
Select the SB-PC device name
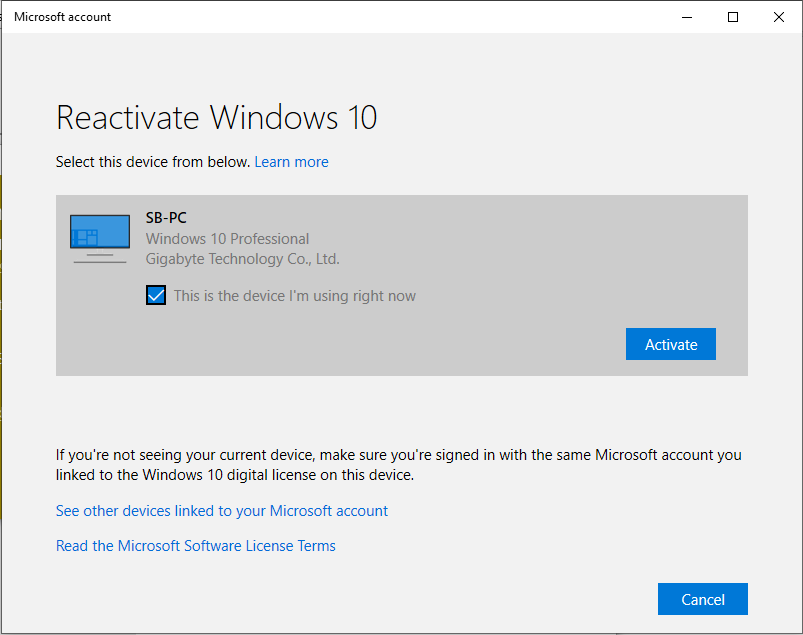pyautogui.click(x=166, y=218)
